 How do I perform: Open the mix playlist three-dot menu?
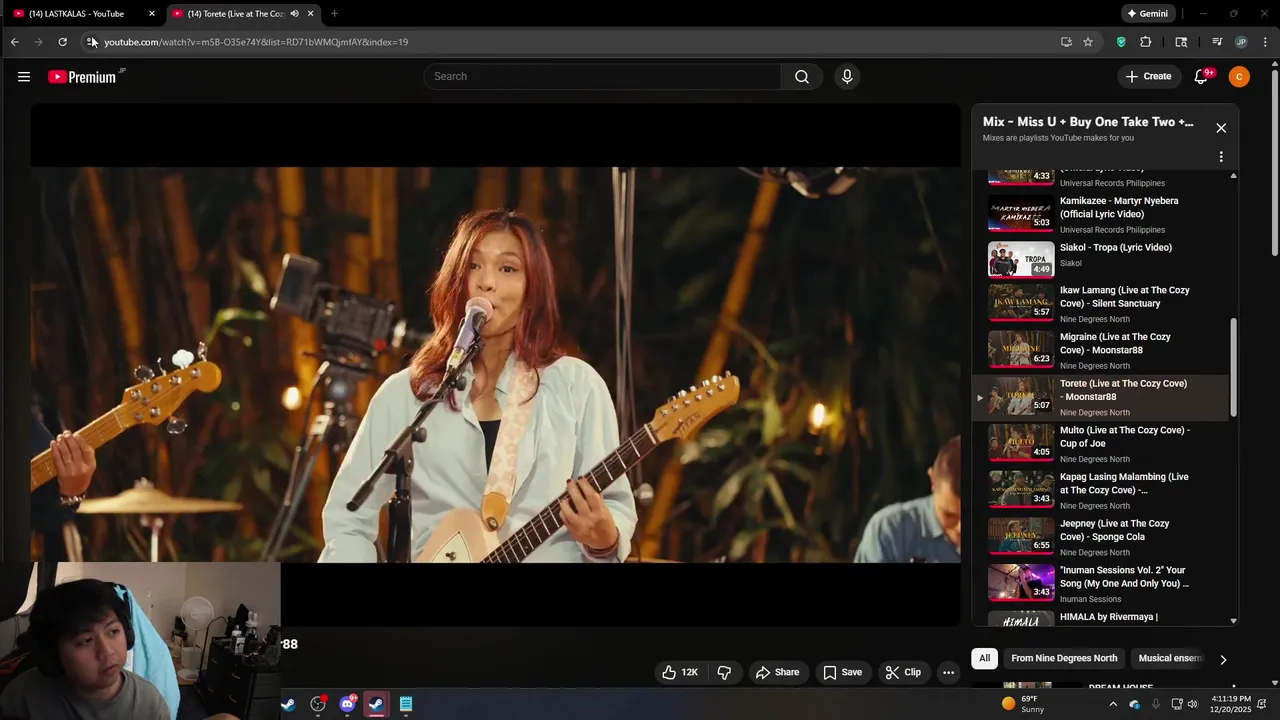click(1220, 157)
